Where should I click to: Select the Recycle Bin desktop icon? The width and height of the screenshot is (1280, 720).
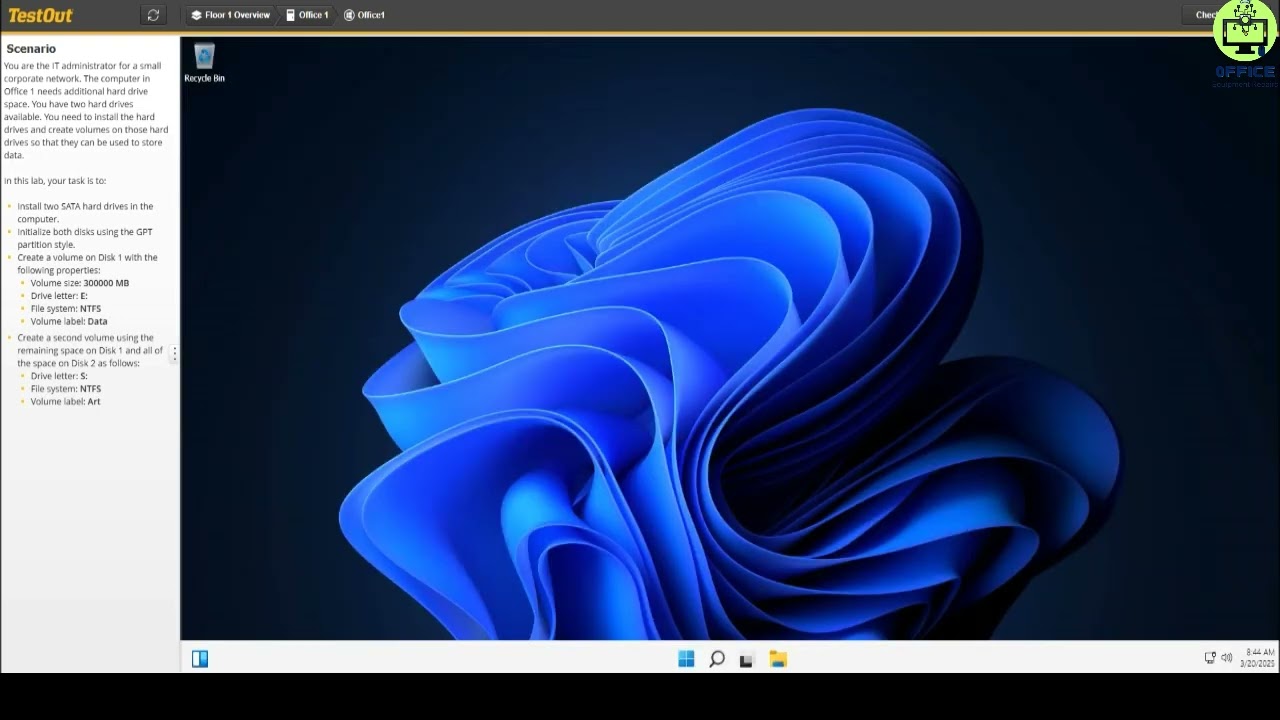click(x=204, y=63)
